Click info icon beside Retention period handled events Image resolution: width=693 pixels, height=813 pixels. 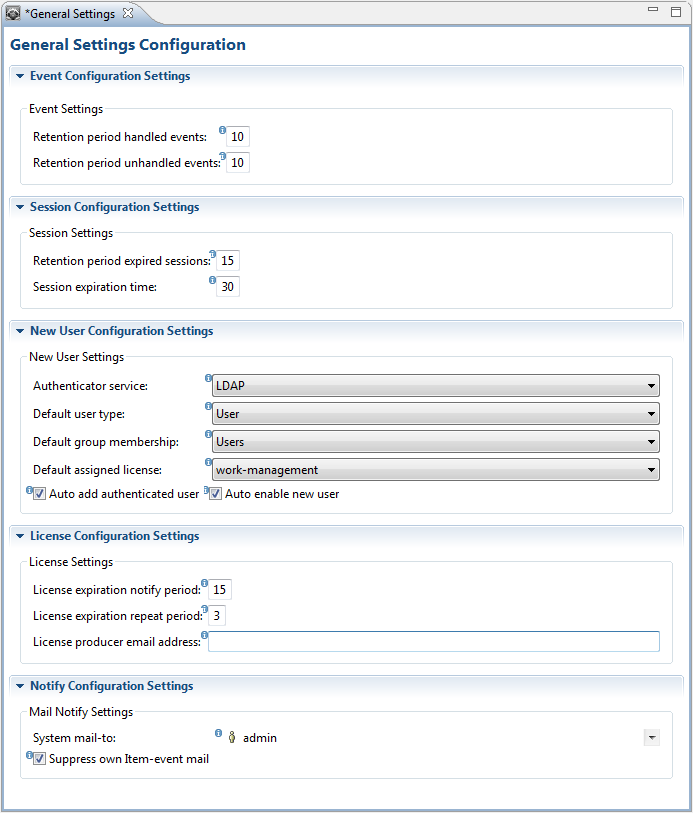(222, 130)
